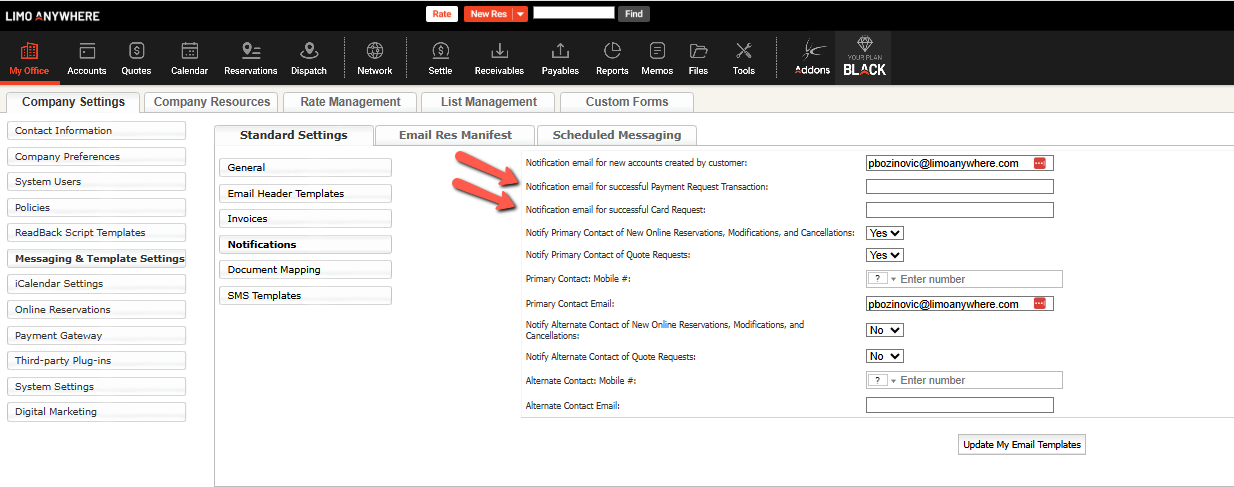
Task: Select Email Header Templates
Action: click(305, 194)
